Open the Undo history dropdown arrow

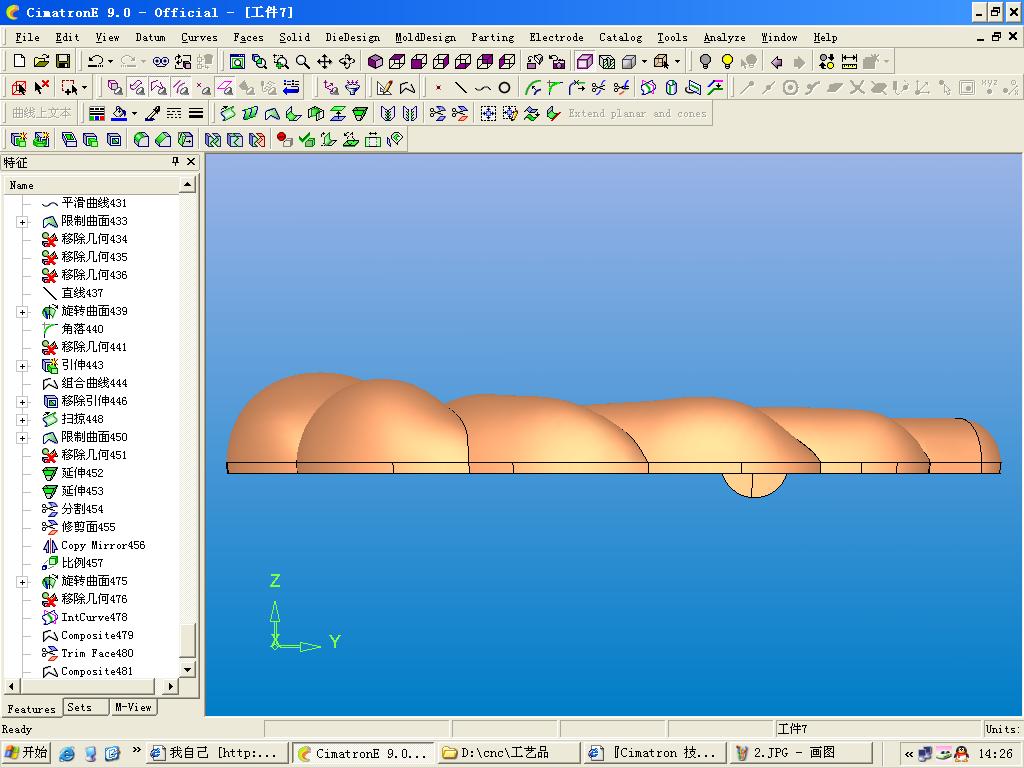[110, 62]
